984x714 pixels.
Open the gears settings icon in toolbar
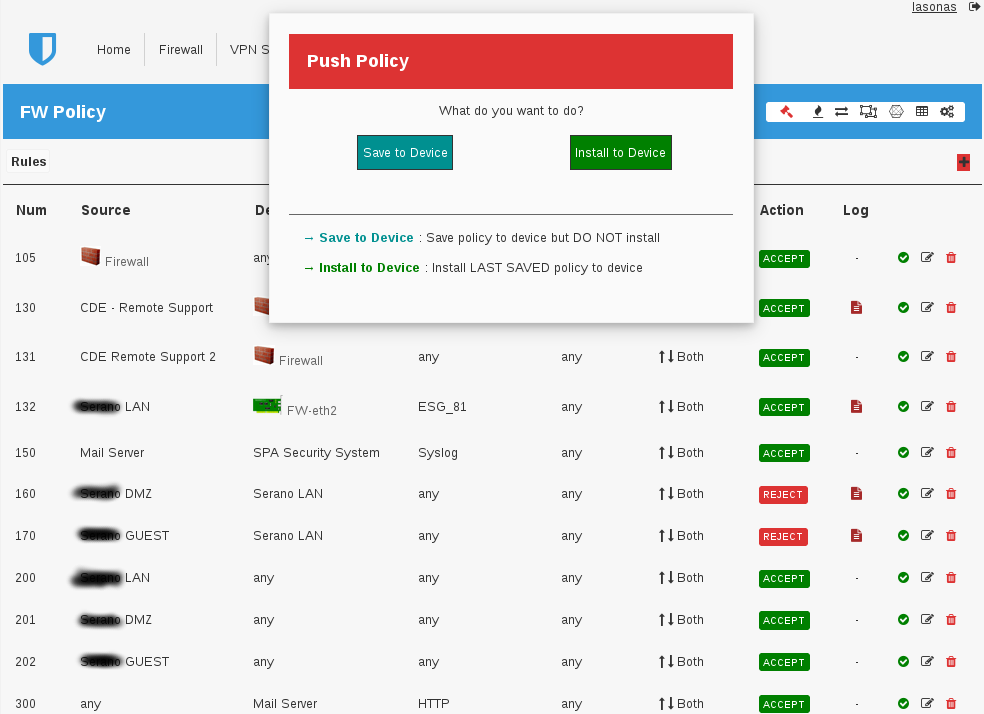(x=947, y=112)
